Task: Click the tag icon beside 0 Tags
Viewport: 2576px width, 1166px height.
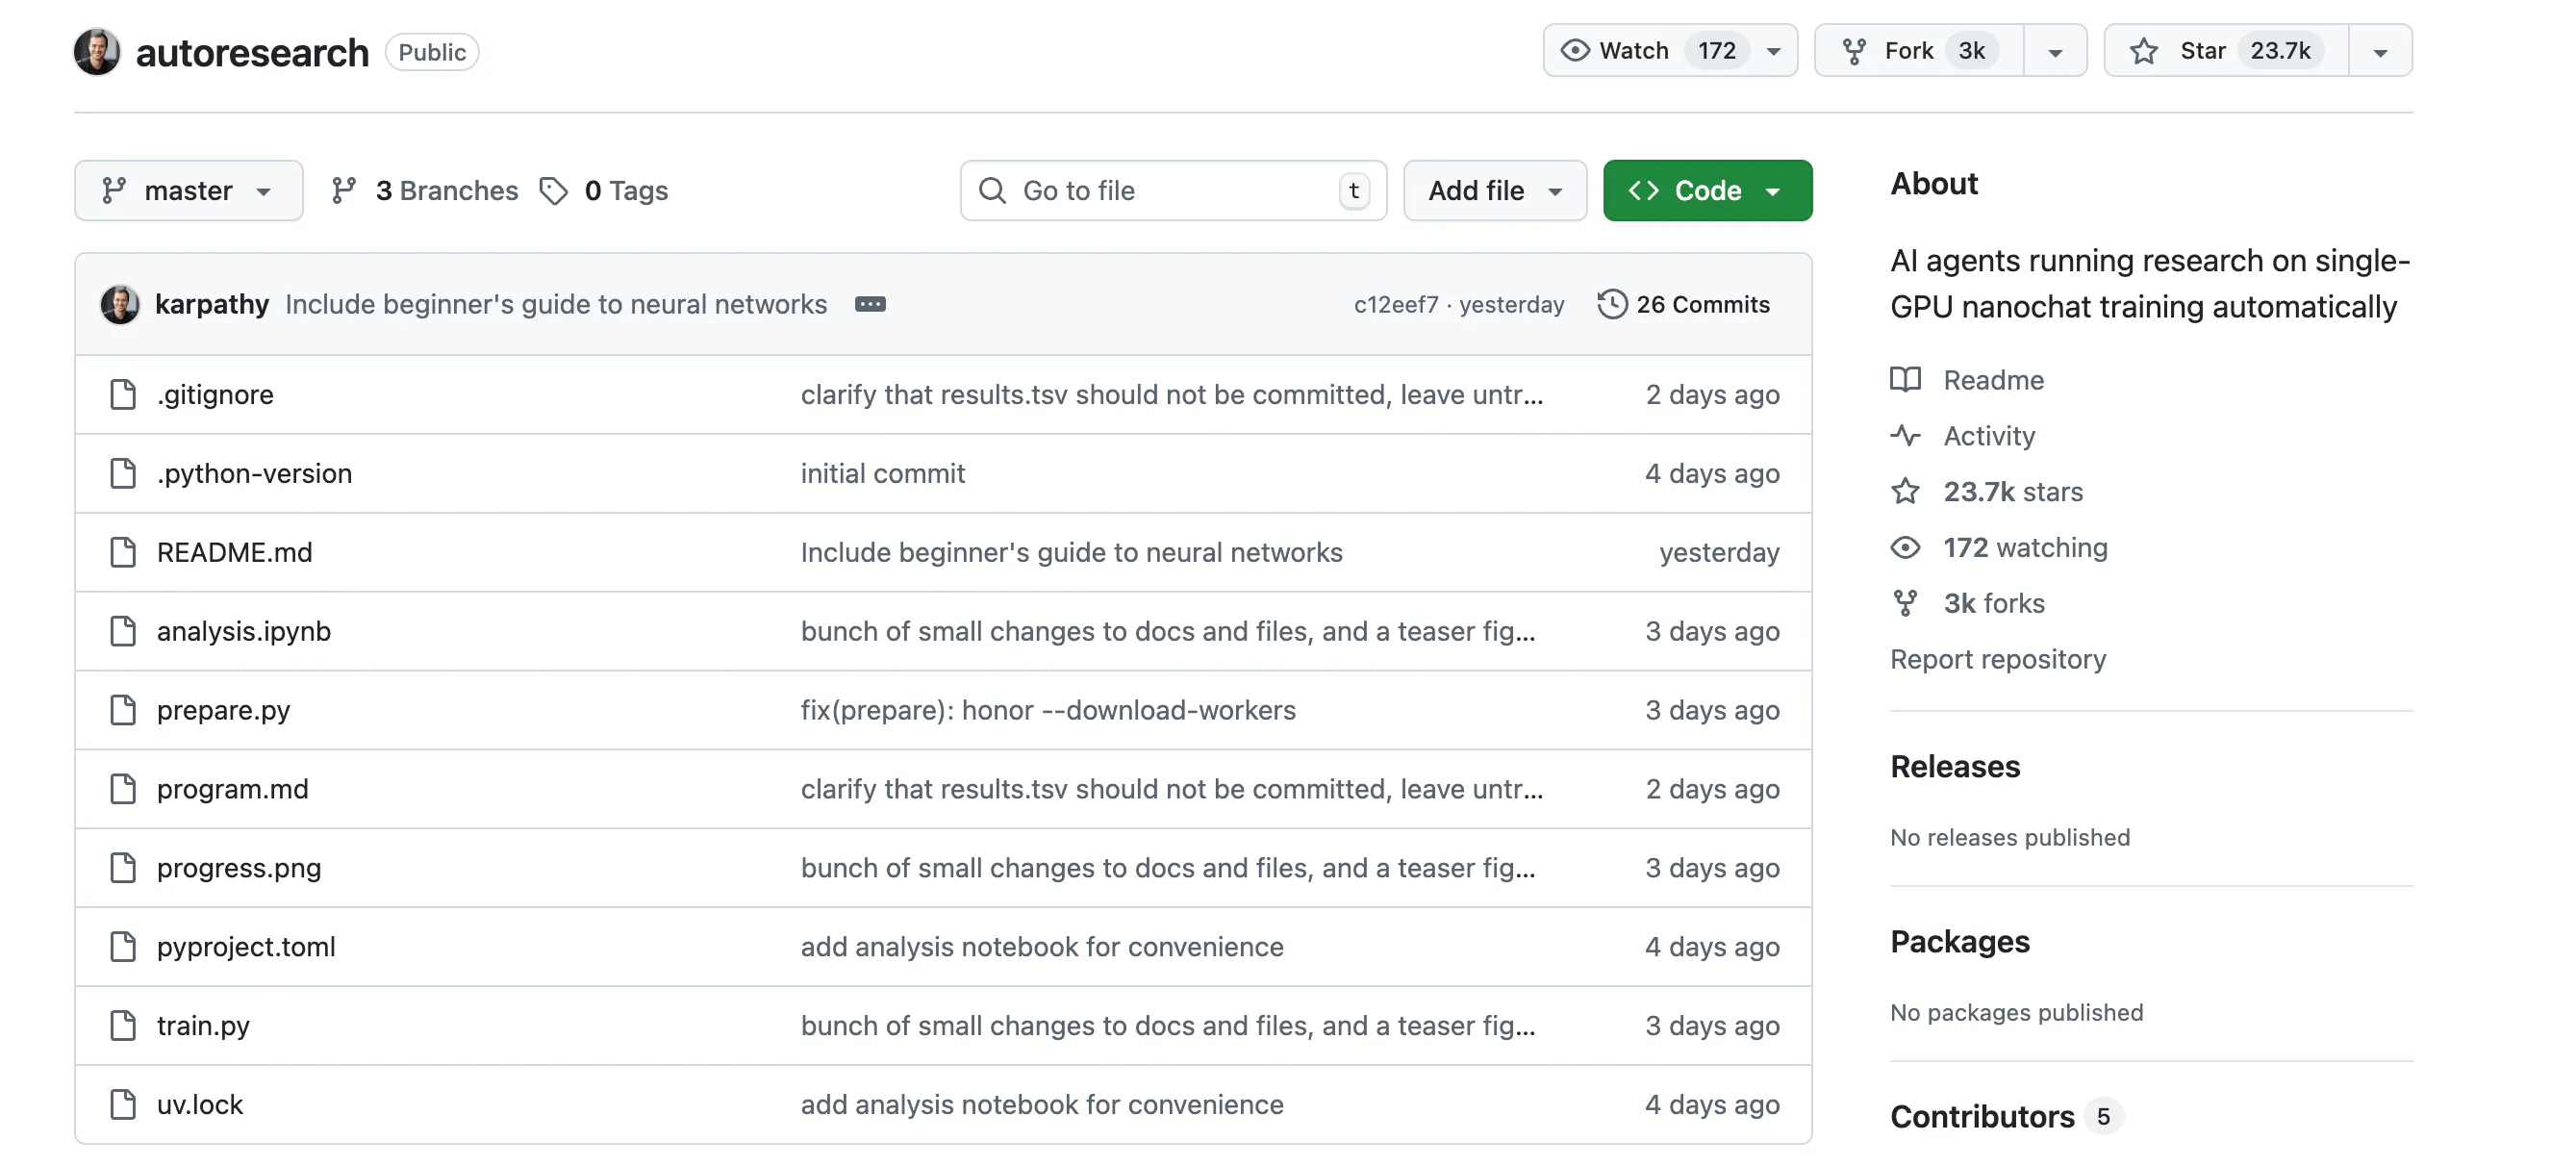Action: (x=553, y=190)
